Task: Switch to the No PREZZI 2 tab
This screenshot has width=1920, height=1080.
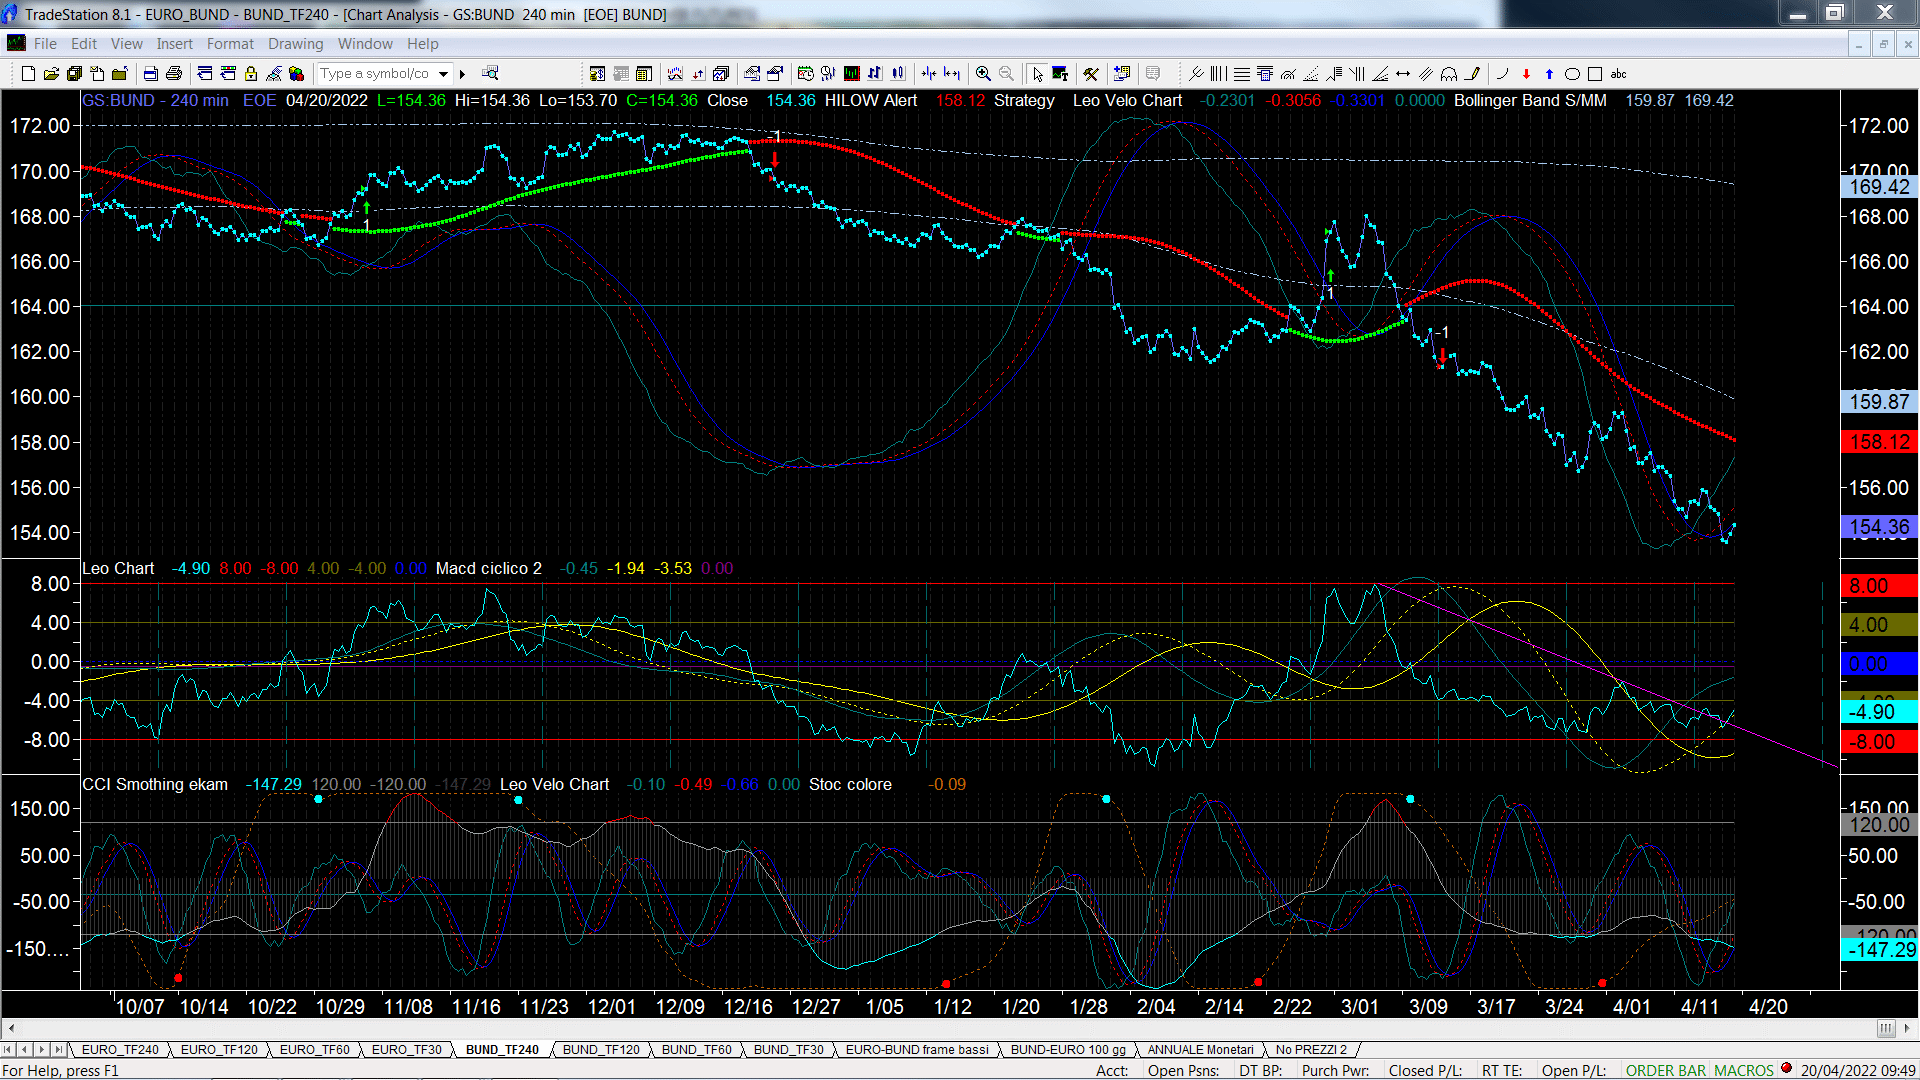Action: point(1311,1049)
